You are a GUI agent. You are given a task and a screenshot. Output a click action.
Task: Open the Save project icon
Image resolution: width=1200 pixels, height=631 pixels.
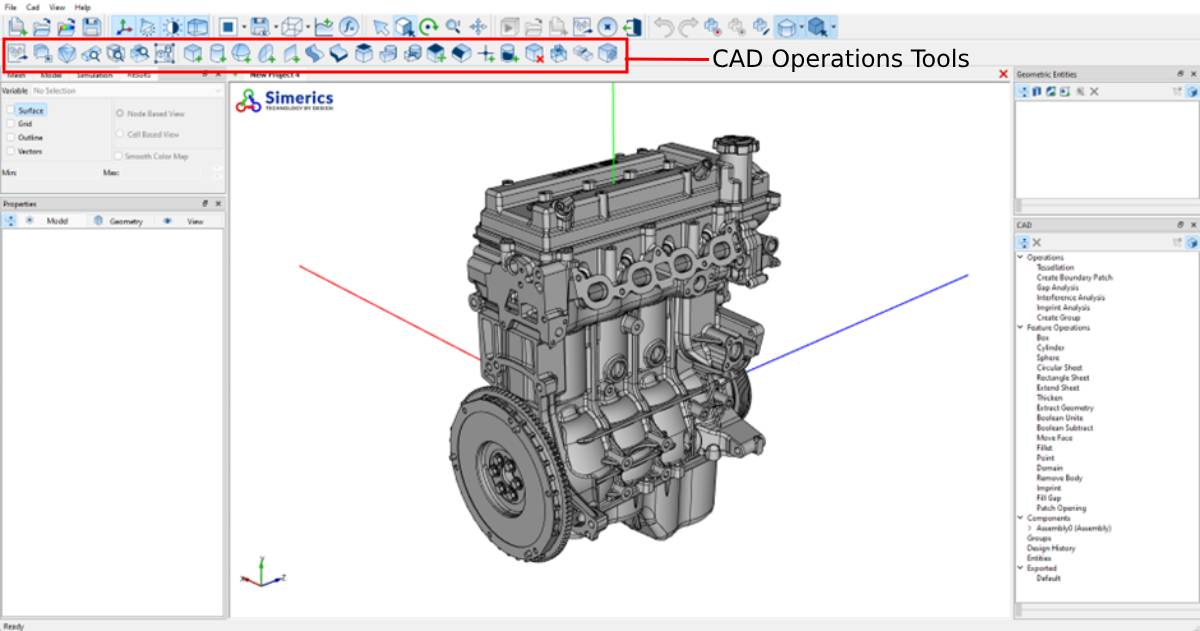click(90, 25)
